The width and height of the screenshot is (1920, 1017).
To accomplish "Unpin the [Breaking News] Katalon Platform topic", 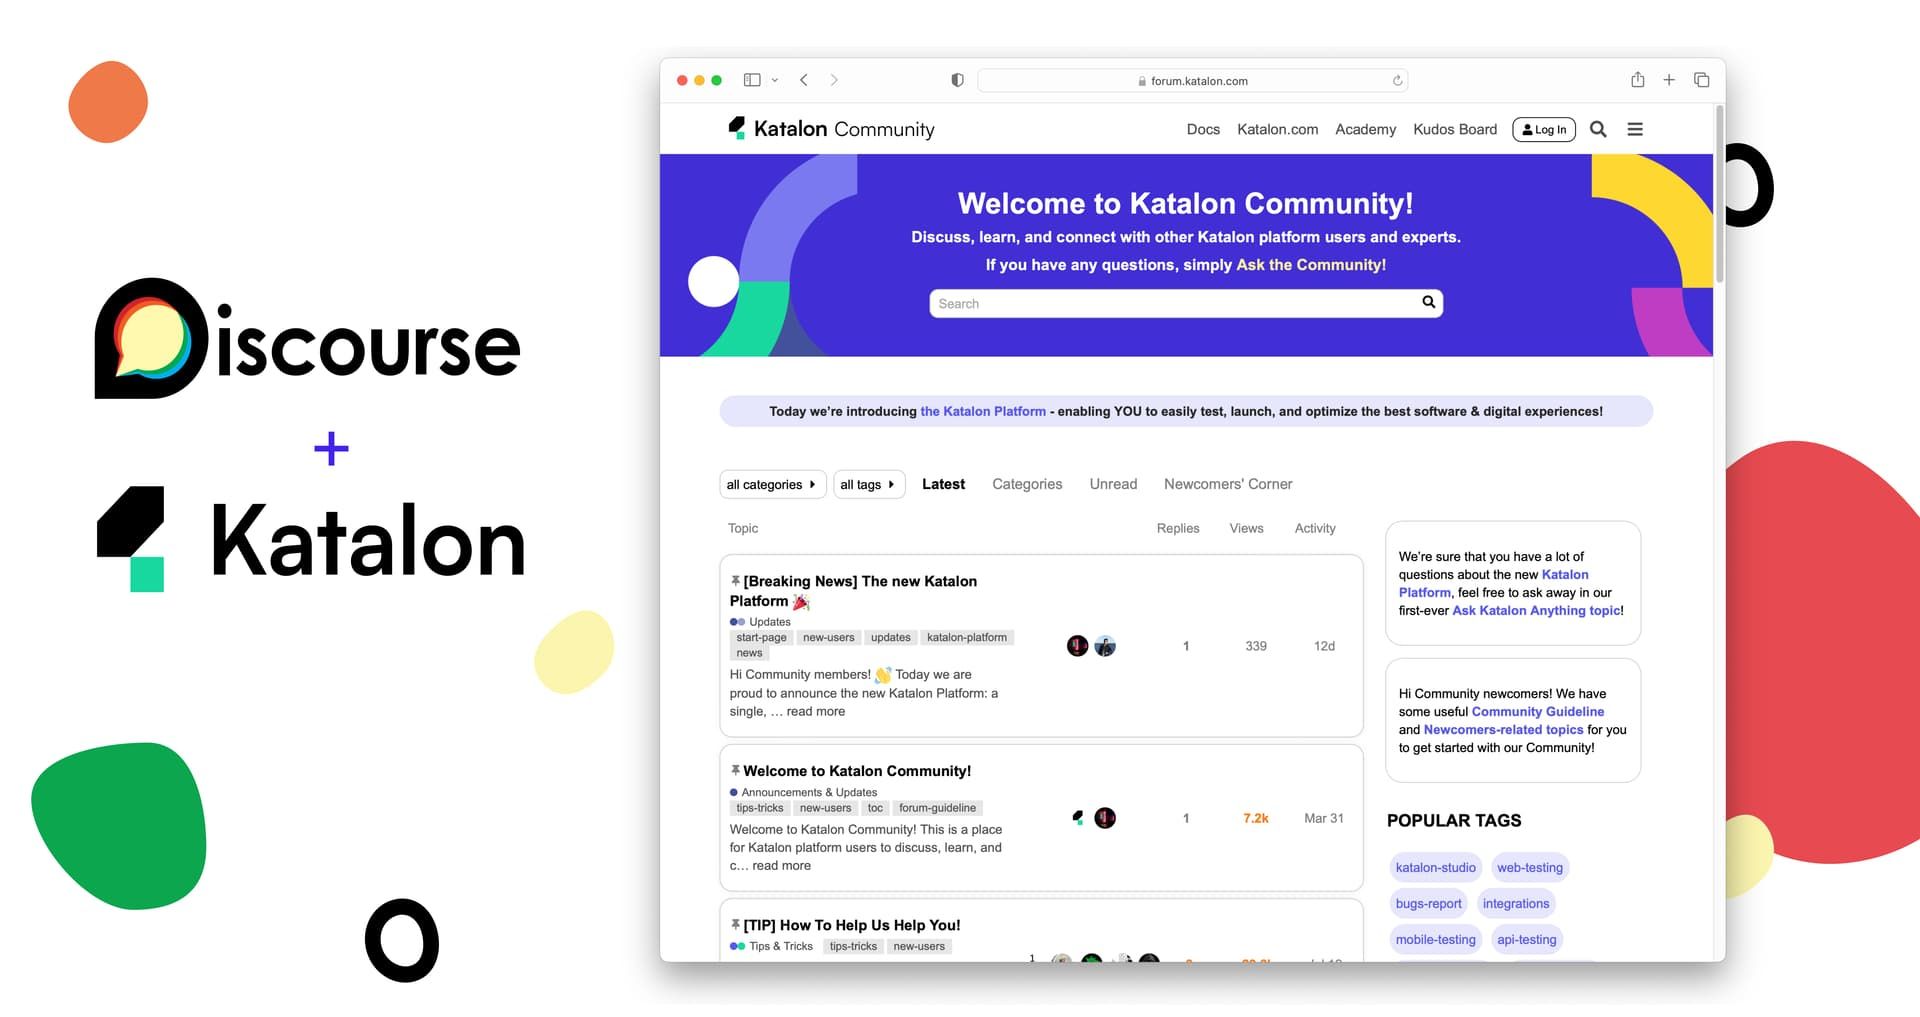I will (x=735, y=580).
